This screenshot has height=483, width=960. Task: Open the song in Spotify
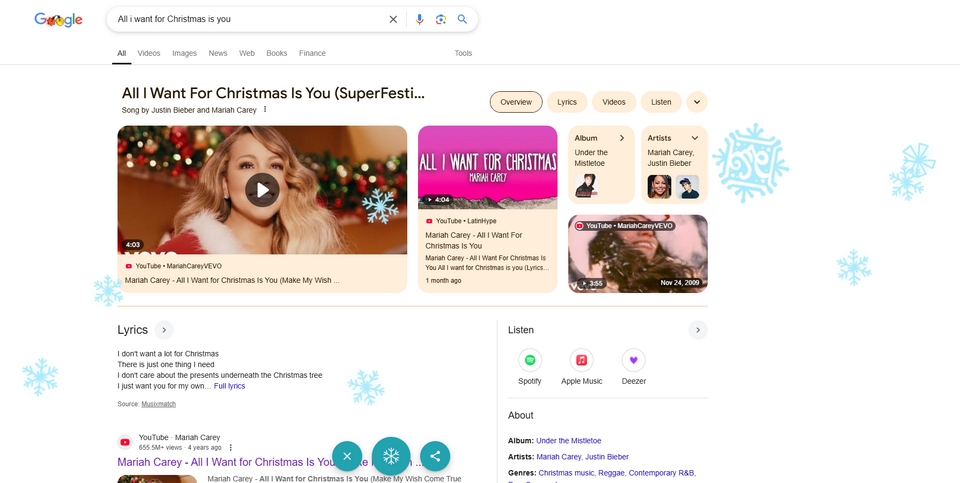[530, 361]
